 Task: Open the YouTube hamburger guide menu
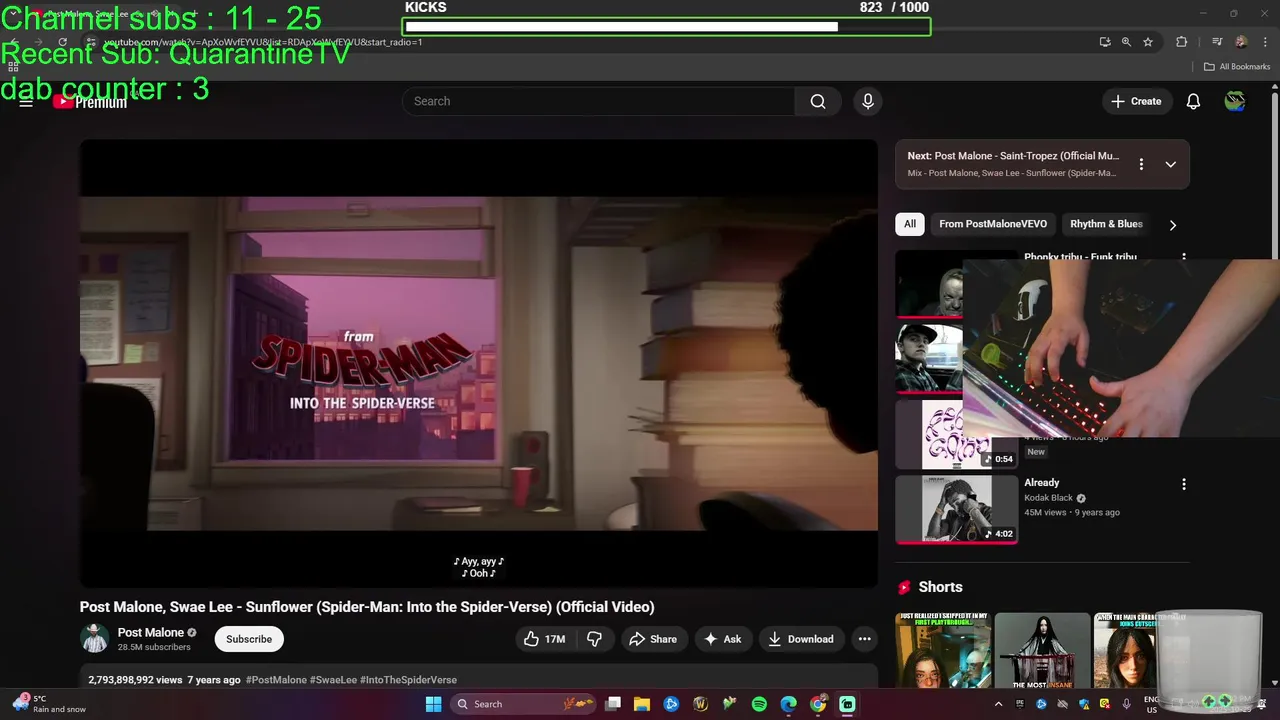coord(26,101)
